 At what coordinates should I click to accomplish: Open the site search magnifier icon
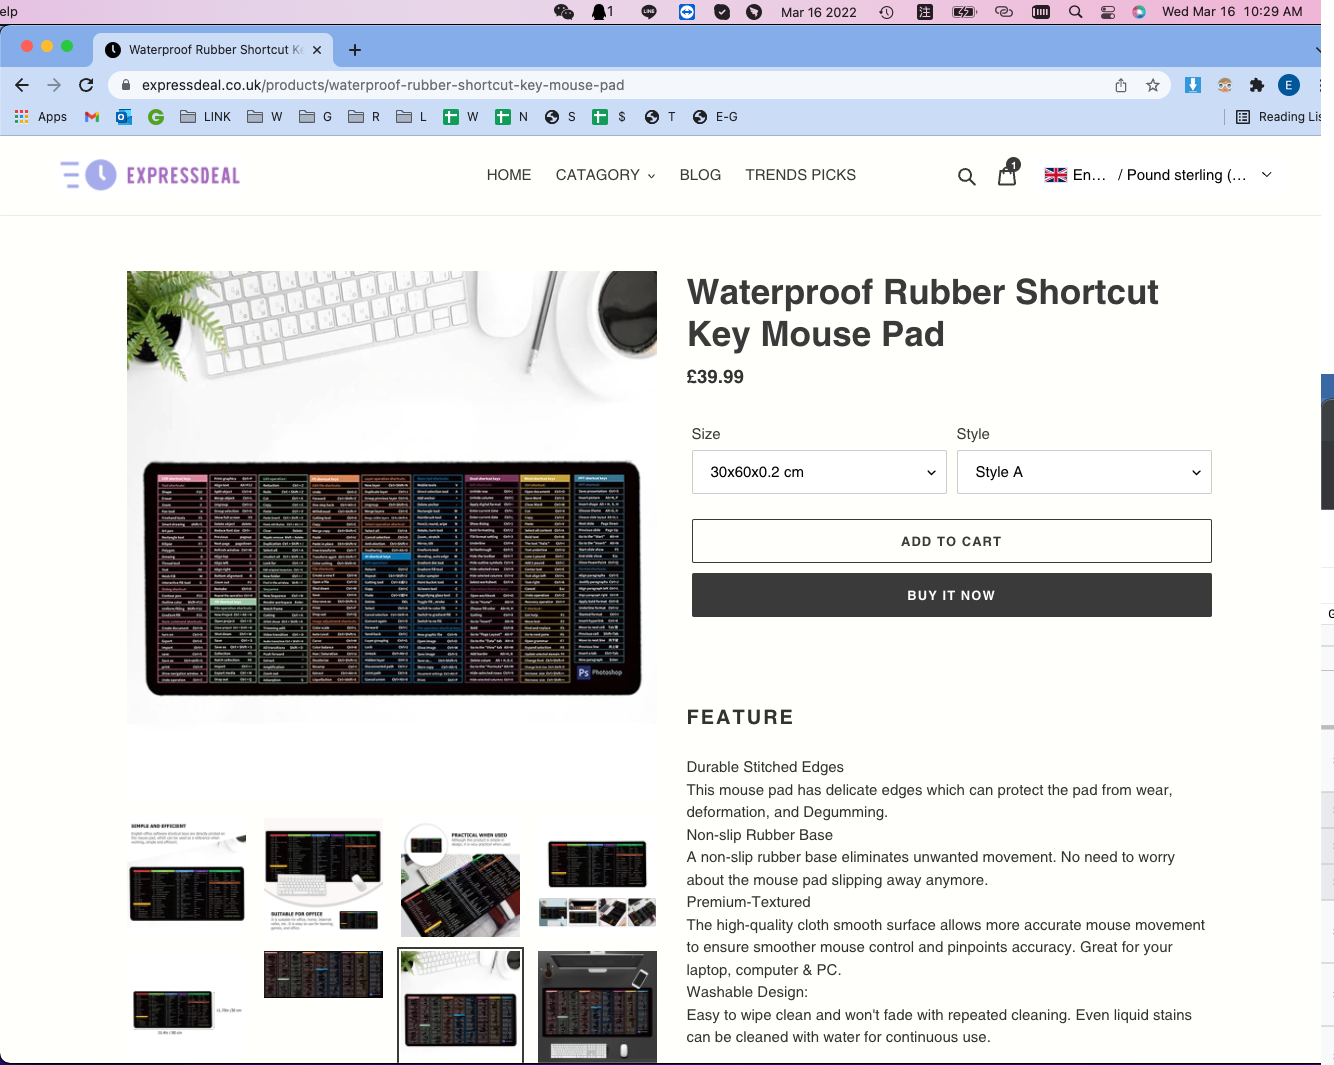[x=966, y=176]
